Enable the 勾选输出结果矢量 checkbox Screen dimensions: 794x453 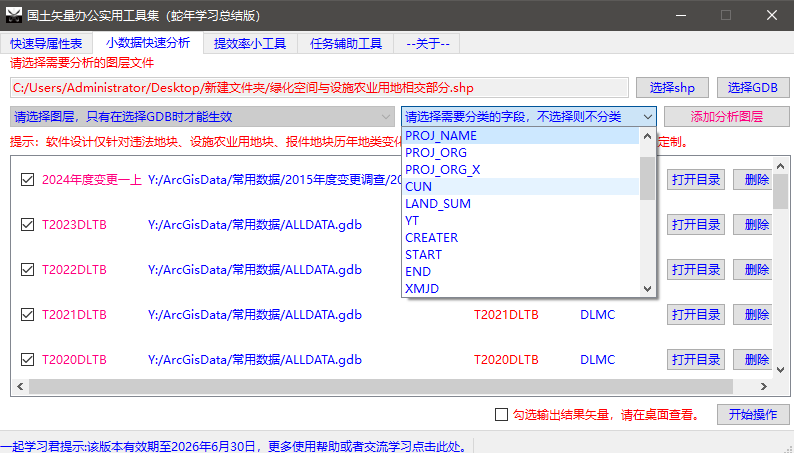pyautogui.click(x=502, y=415)
